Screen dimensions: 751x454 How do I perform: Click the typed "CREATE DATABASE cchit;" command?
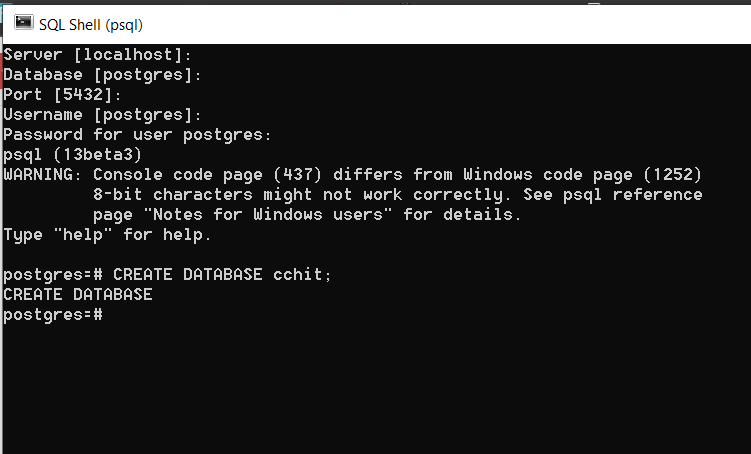[222, 274]
